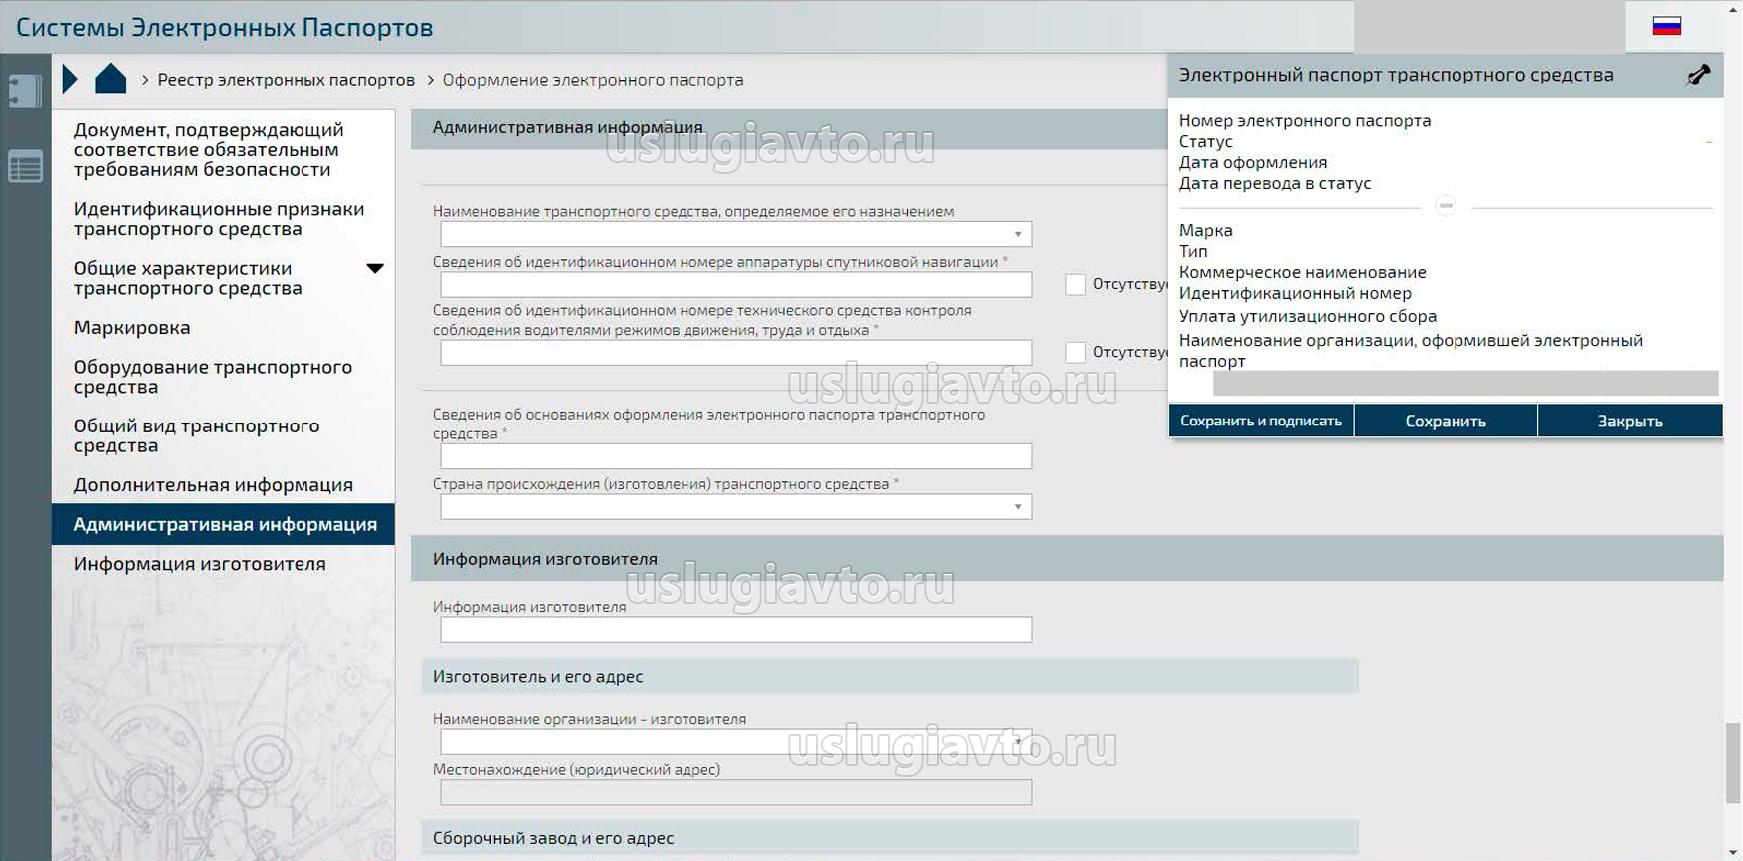The height and width of the screenshot is (861, 1743).
Task: Collapse passport summary with round minus icon
Action: pos(1445,206)
